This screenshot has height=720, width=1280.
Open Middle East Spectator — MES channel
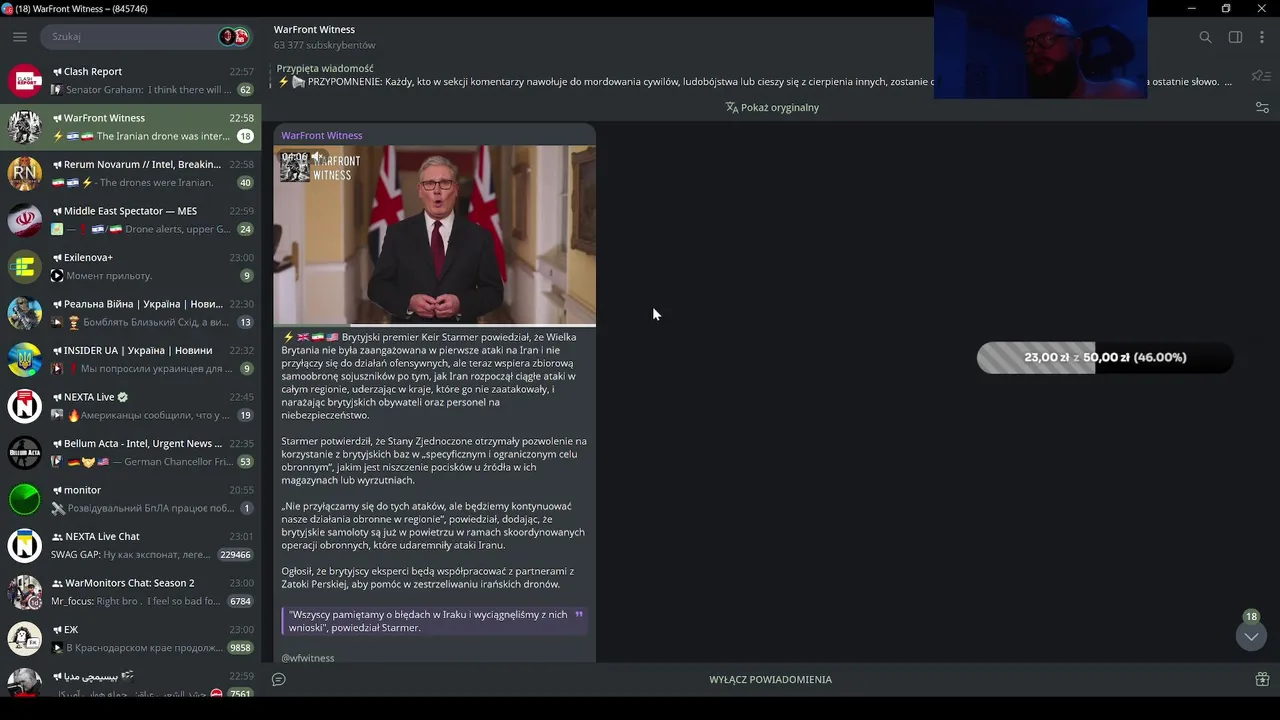click(131, 220)
